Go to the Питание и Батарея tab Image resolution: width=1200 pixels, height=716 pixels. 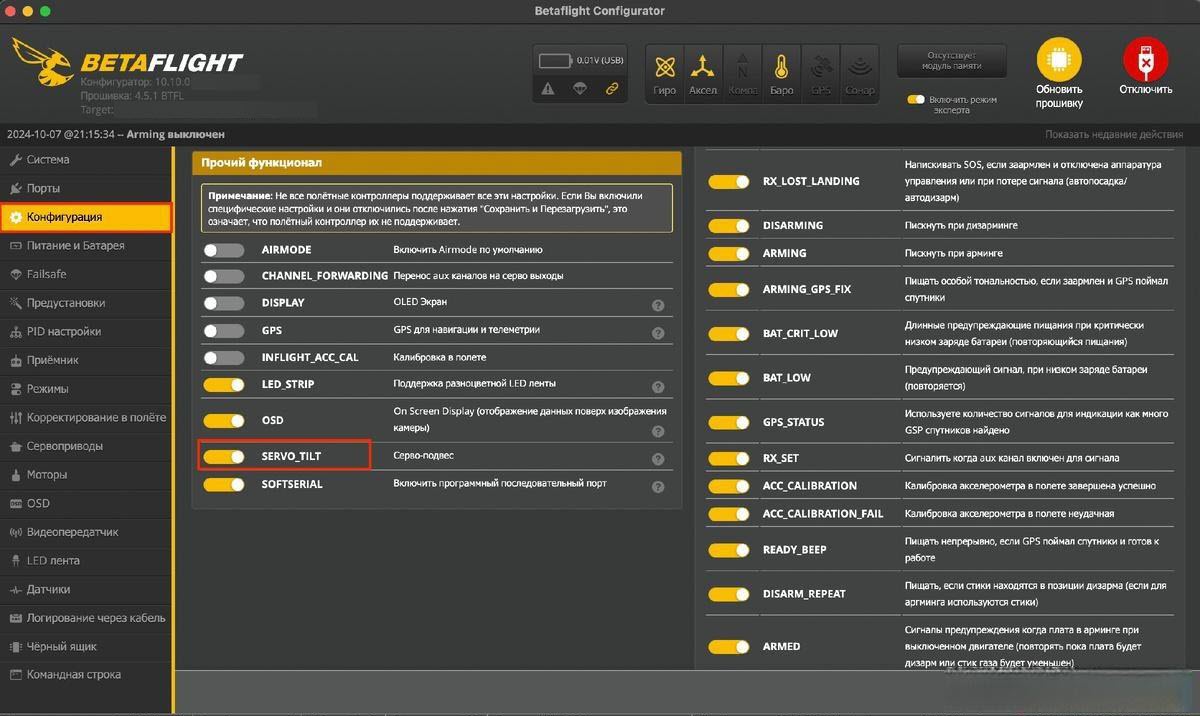click(x=86, y=245)
